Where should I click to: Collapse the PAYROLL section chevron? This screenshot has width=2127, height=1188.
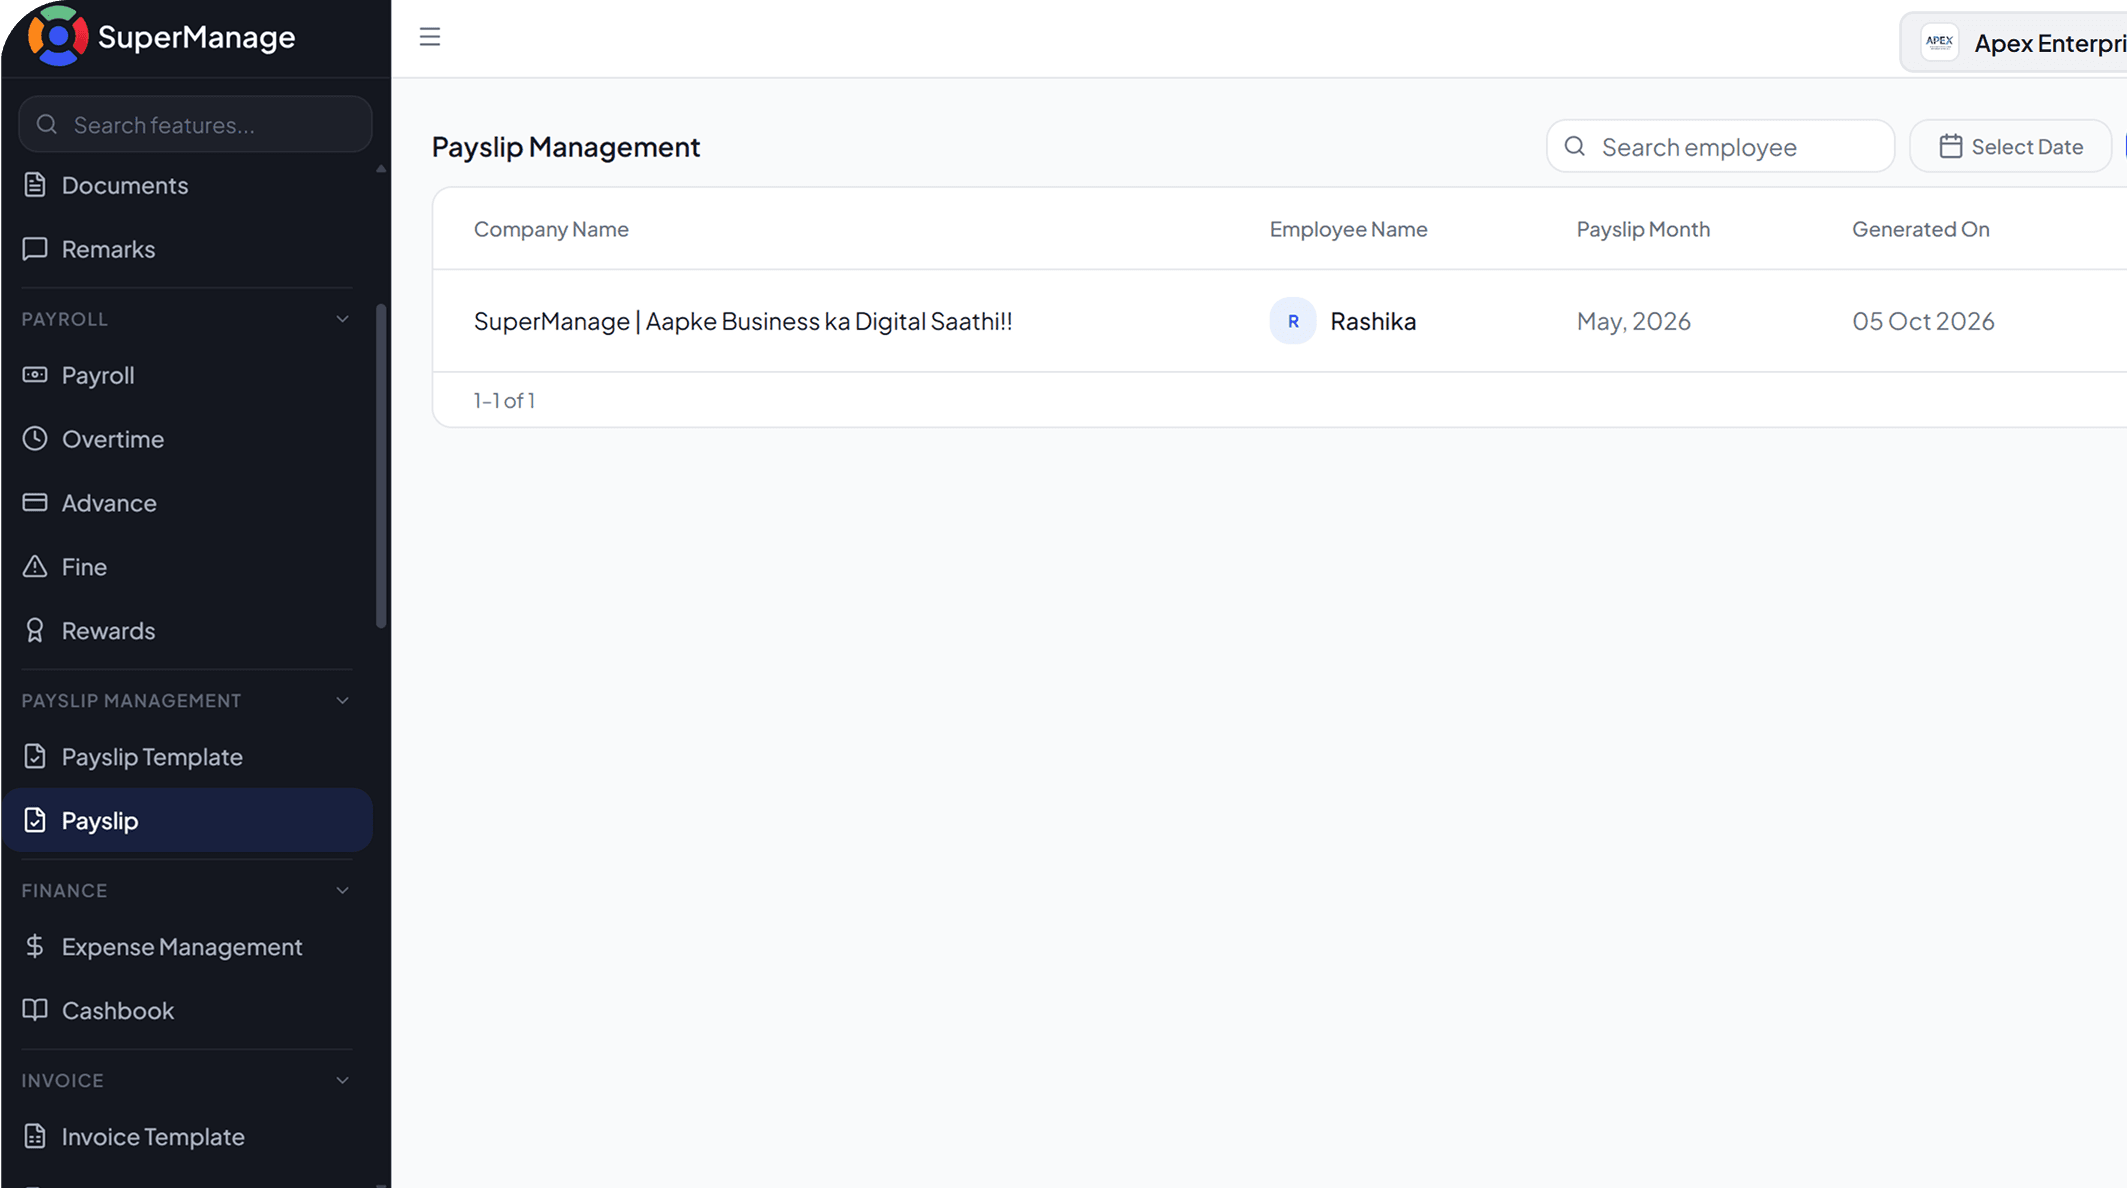343,319
